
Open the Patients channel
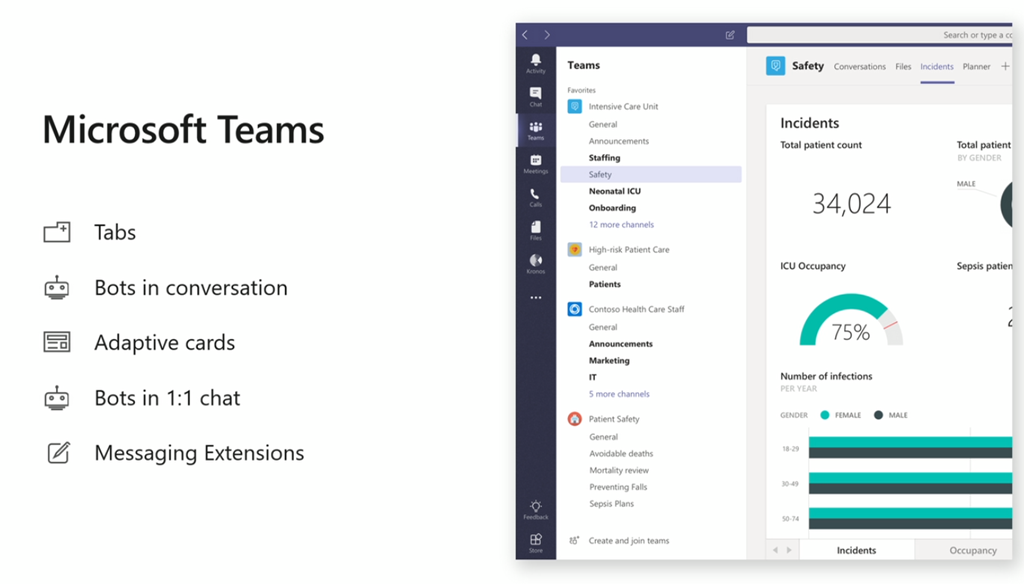(605, 284)
